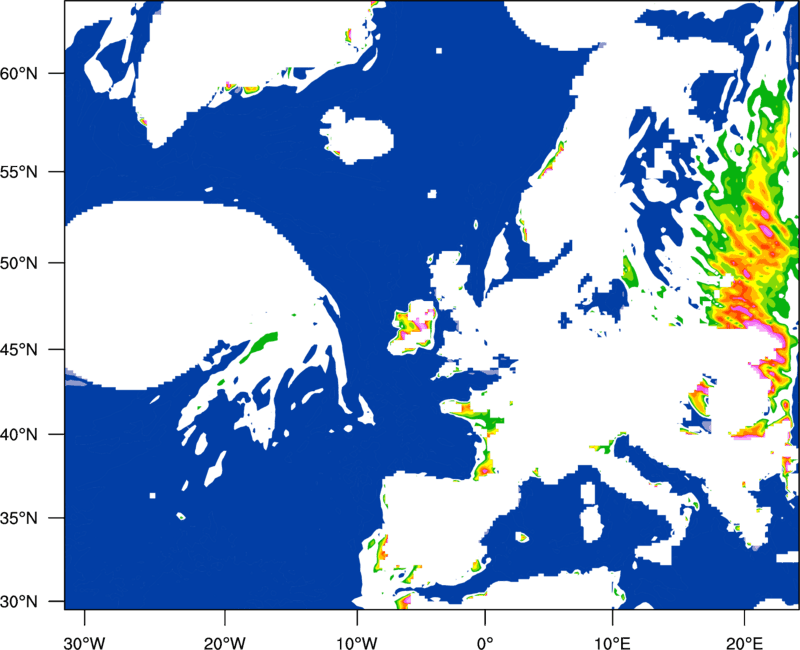800x650 pixels.
Task: Click the 20°E longitude label
Action: click(x=744, y=643)
